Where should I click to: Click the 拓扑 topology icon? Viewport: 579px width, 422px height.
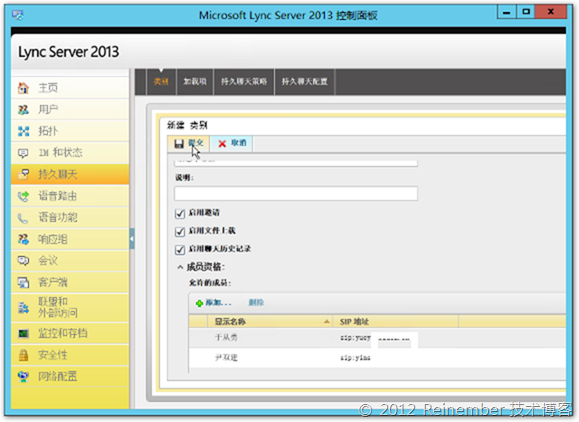[23, 131]
